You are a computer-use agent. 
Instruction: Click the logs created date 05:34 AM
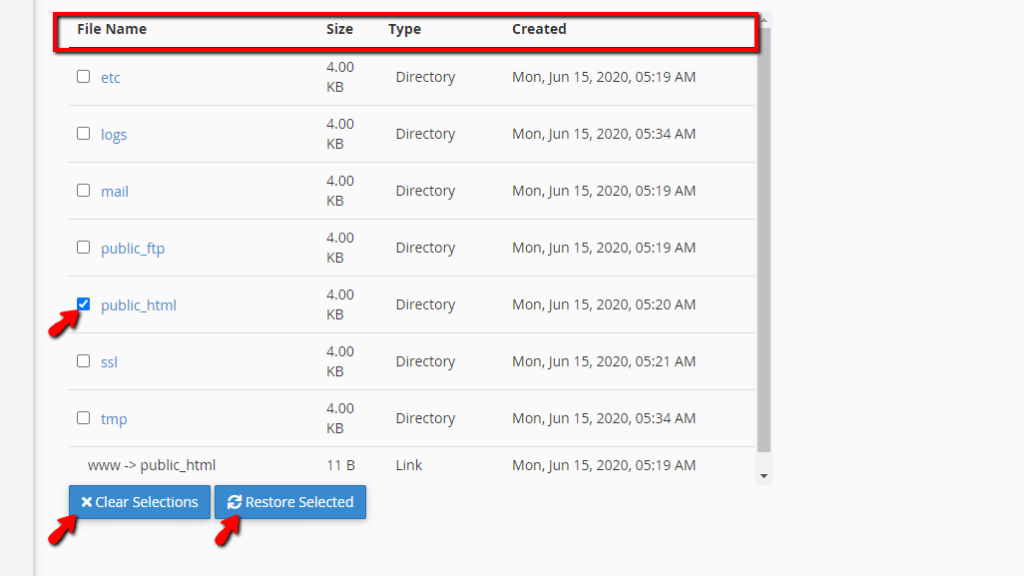click(603, 134)
